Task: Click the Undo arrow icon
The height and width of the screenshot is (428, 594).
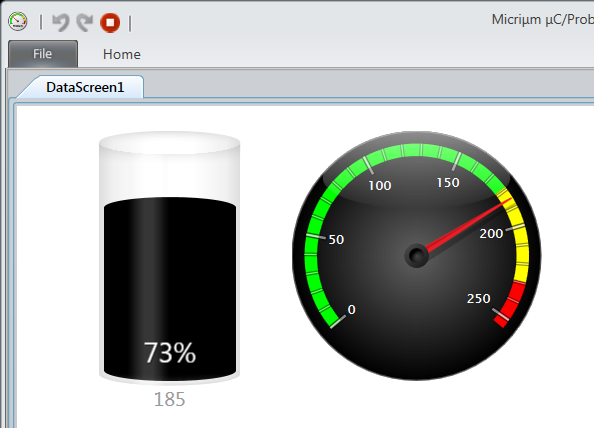Action: [60, 22]
